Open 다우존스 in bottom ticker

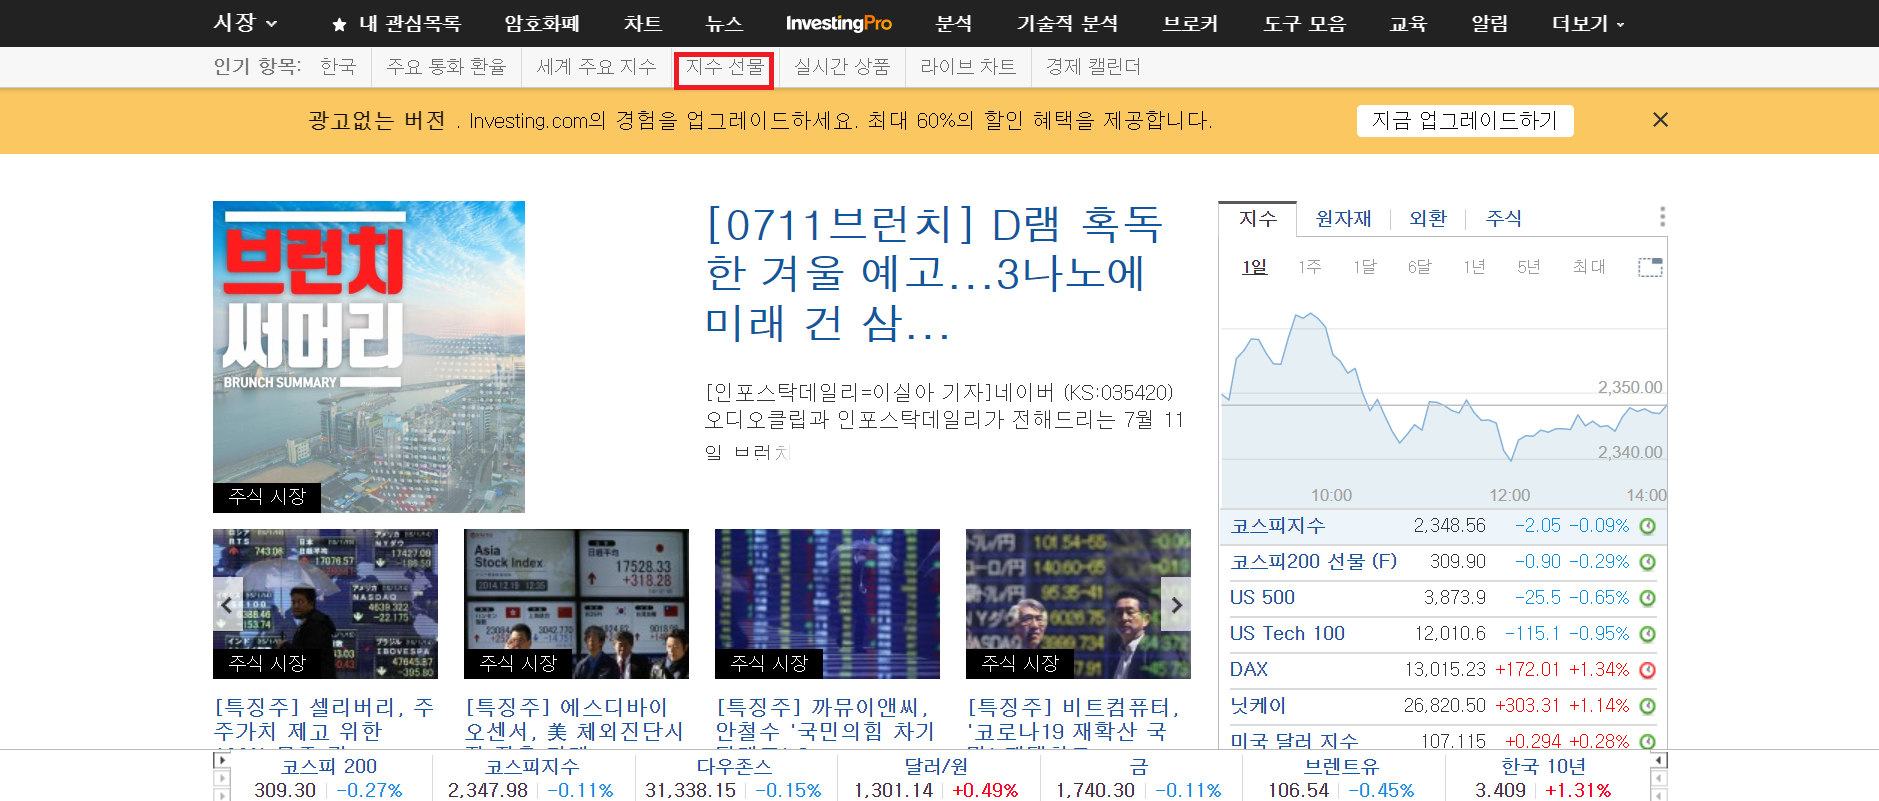(x=734, y=767)
